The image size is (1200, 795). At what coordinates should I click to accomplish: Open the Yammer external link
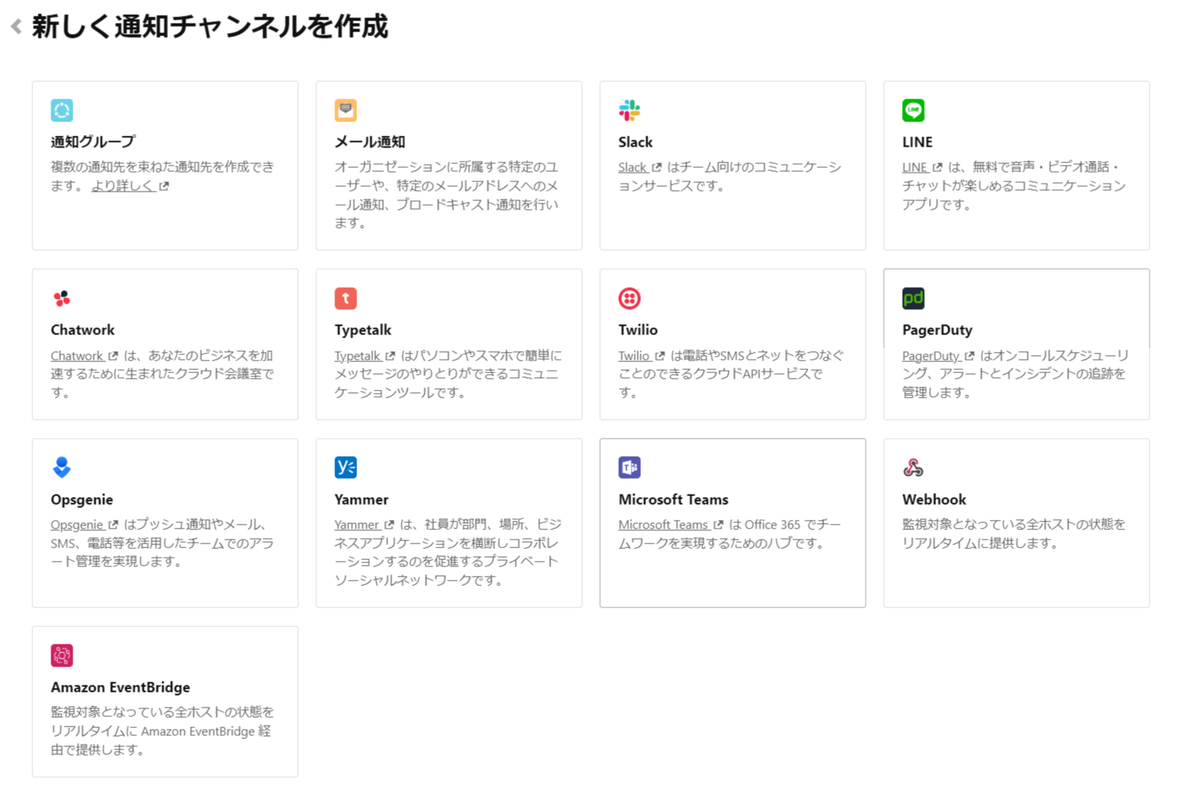[364, 524]
